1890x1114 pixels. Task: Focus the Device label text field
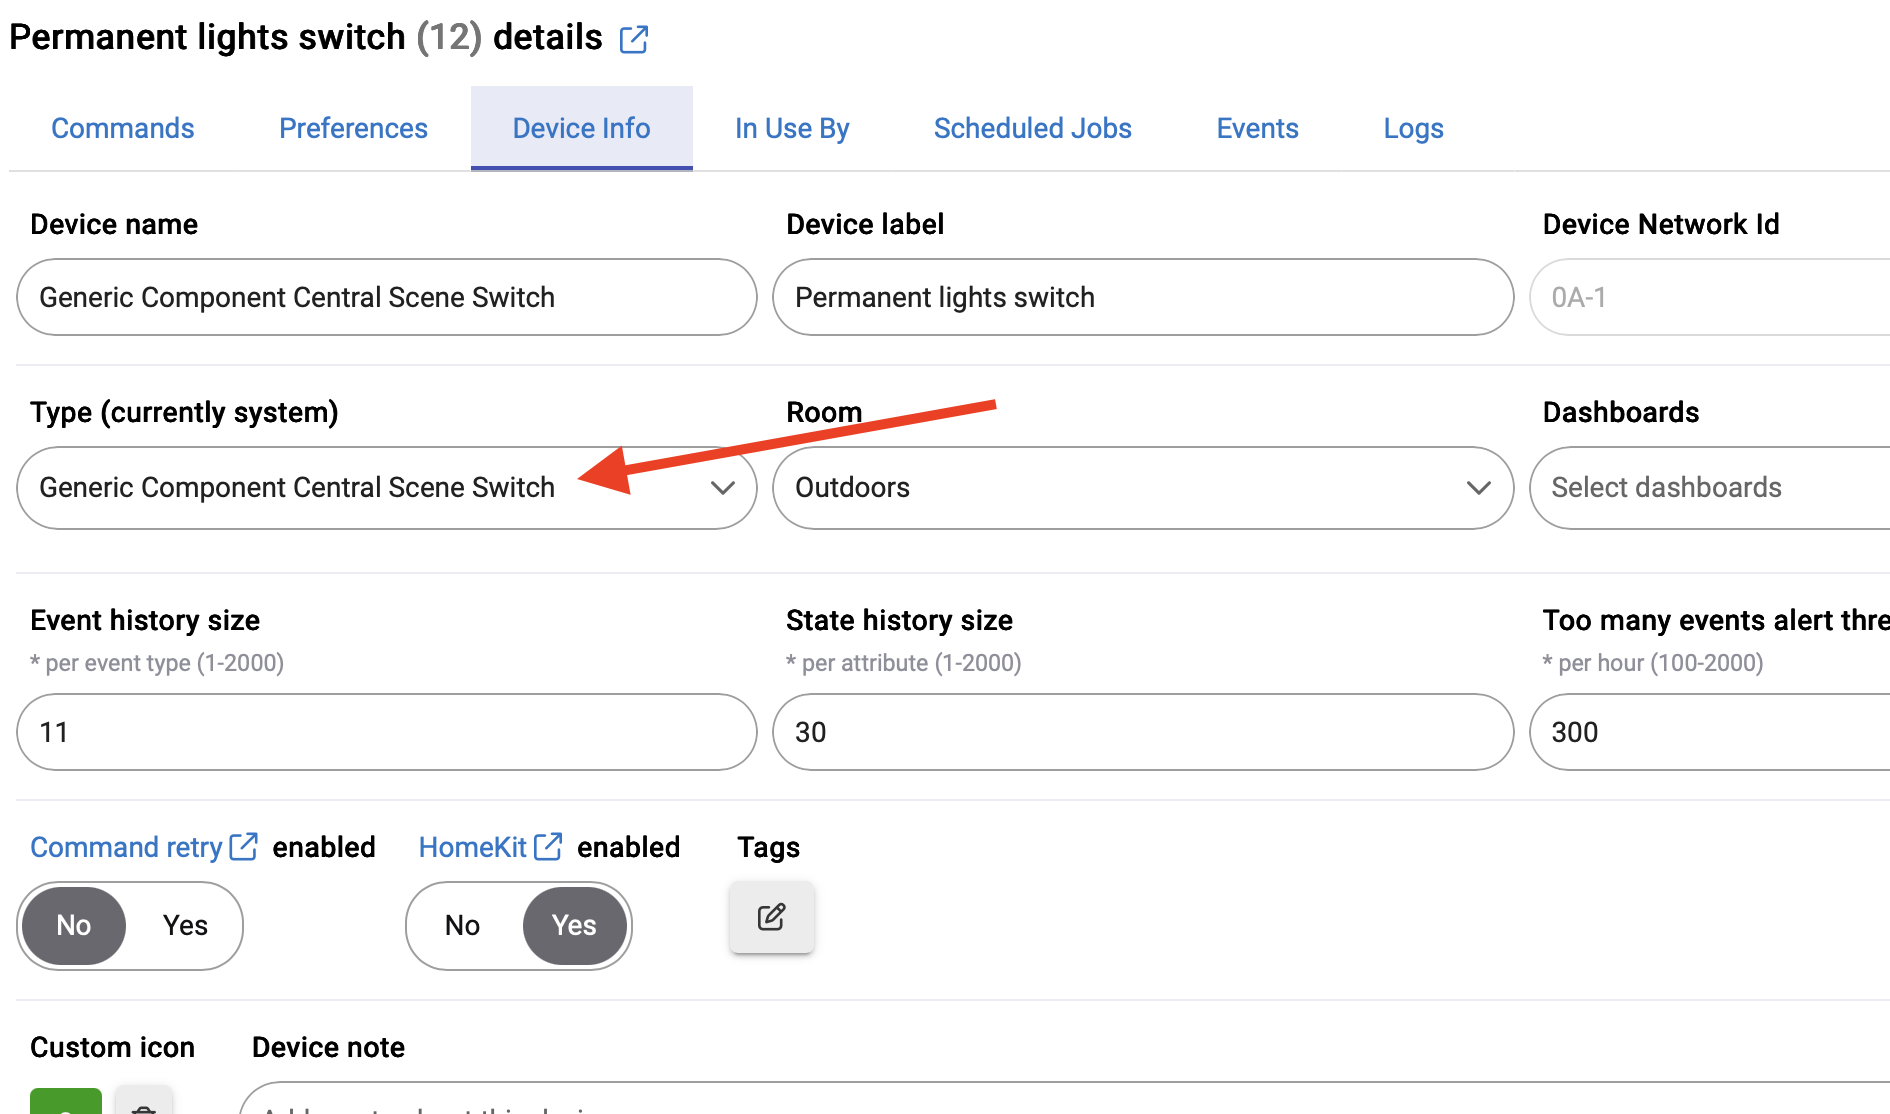(x=1142, y=298)
